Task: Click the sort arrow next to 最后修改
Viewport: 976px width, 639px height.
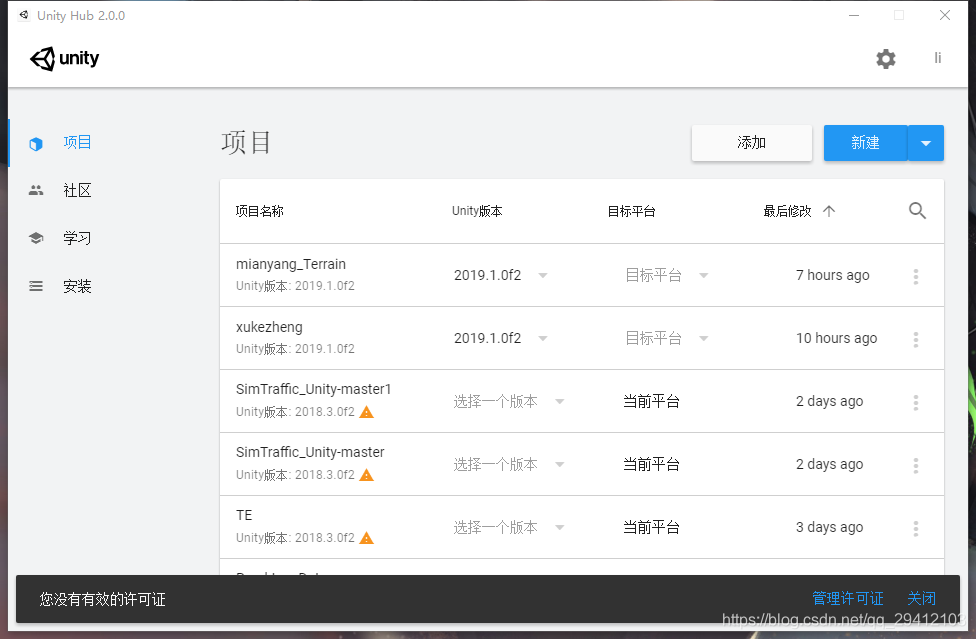Action: pos(828,211)
